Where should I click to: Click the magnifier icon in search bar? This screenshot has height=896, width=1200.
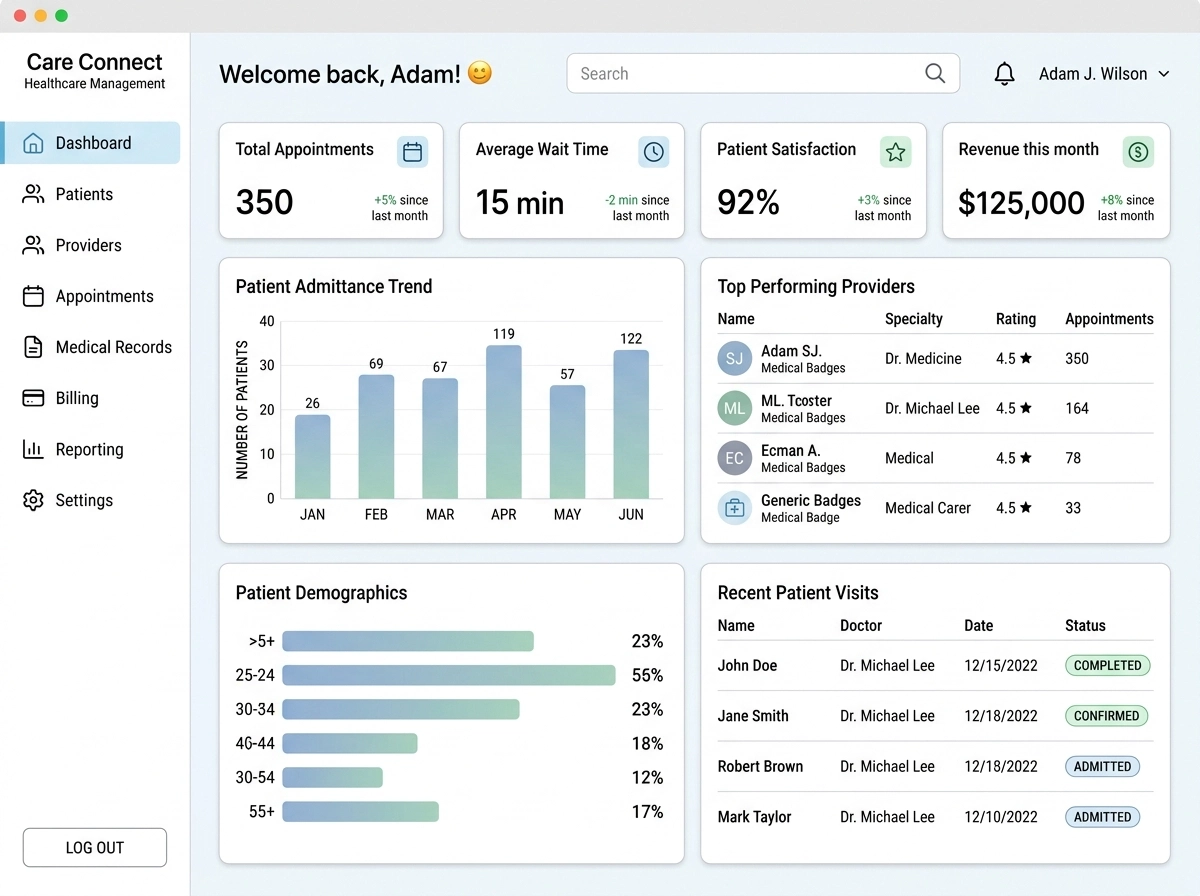tap(935, 73)
